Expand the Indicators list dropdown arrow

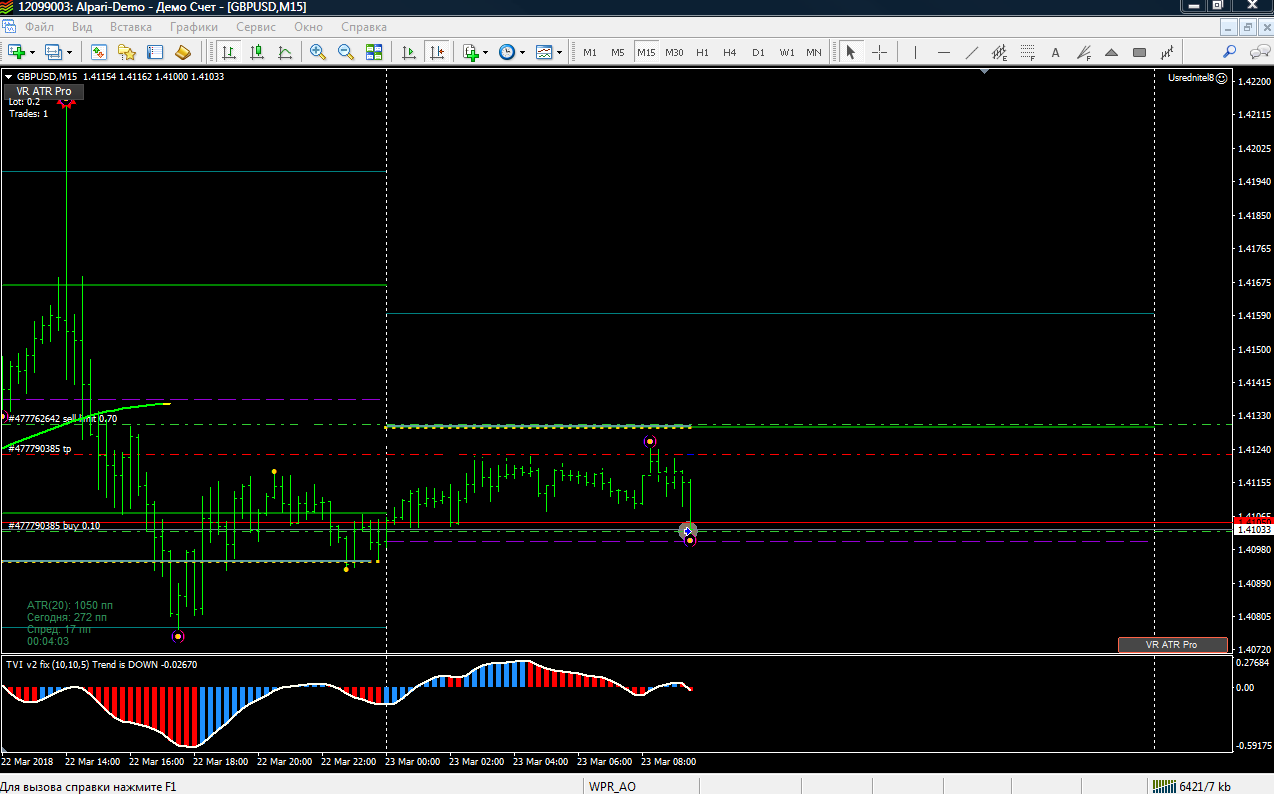[x=486, y=52]
